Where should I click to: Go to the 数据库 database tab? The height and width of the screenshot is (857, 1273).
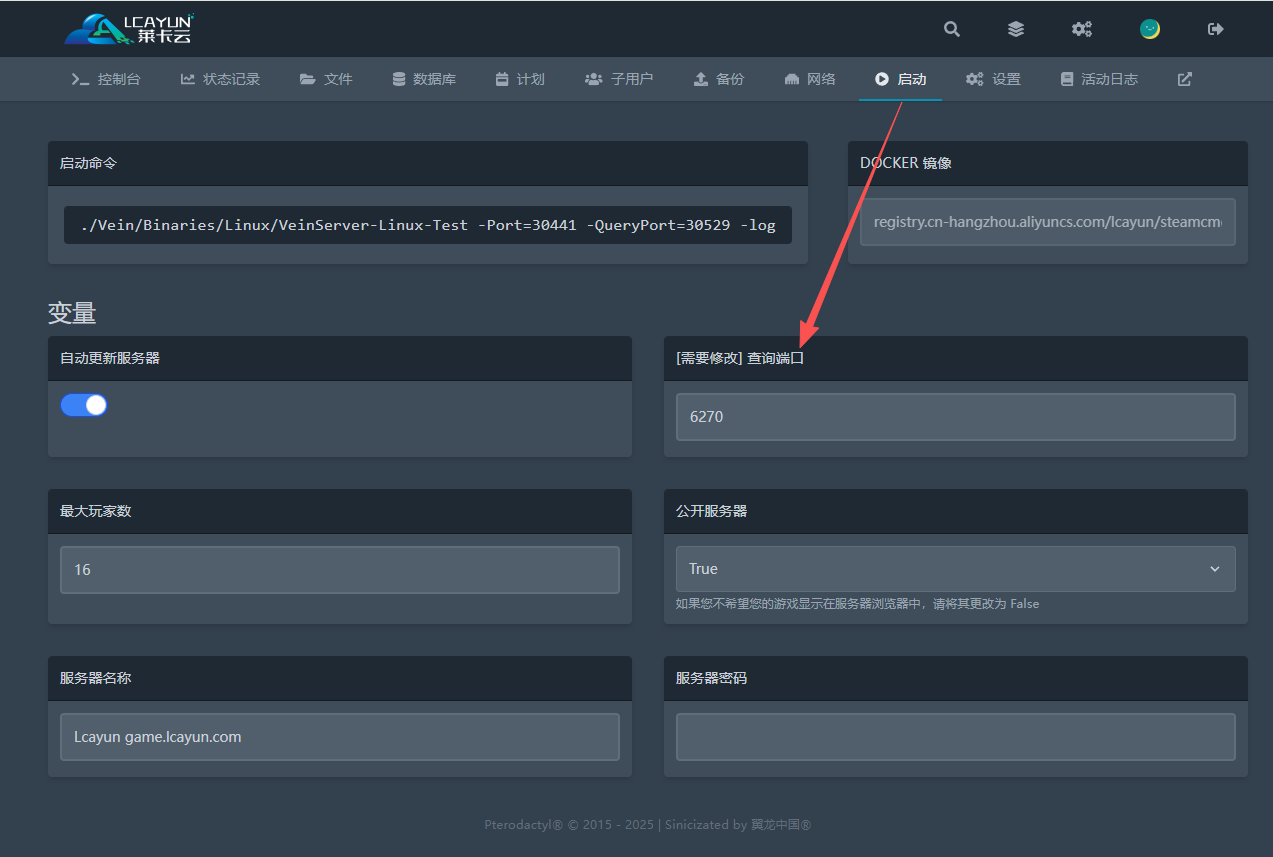[x=424, y=79]
